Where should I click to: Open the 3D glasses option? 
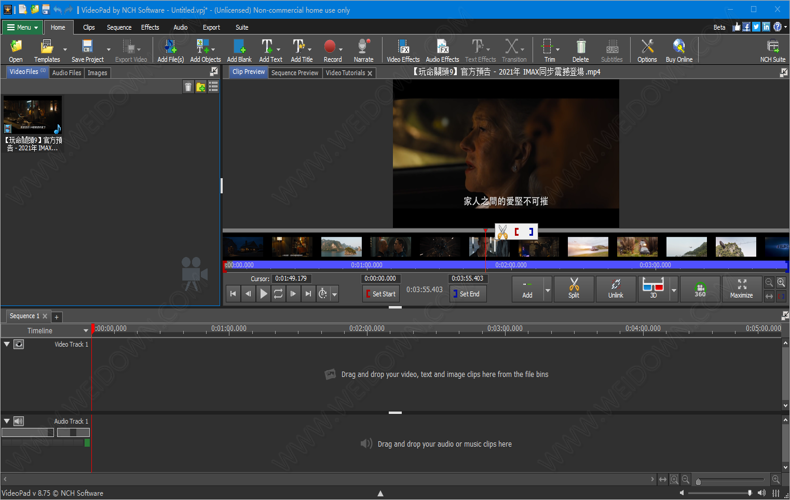(x=653, y=289)
